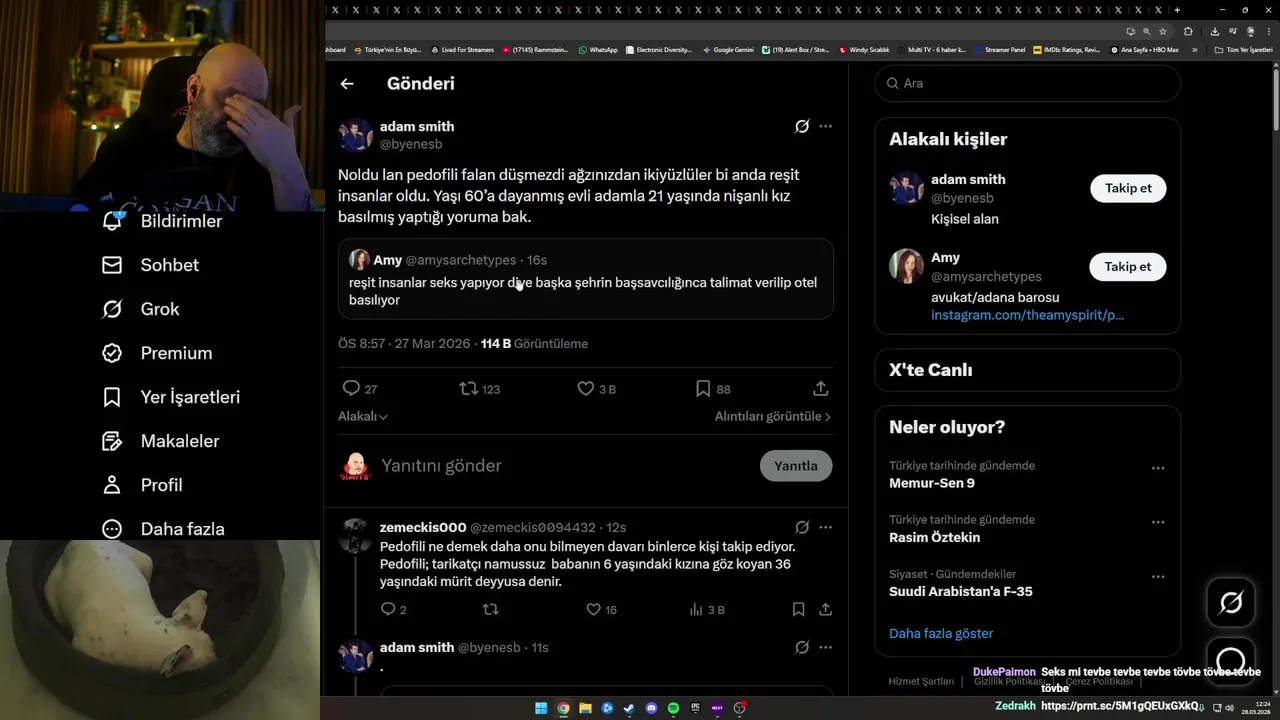Open Tüm Yer İşaretleri bookmarks folder
Viewport: 1280px width, 720px height.
pos(1243,50)
